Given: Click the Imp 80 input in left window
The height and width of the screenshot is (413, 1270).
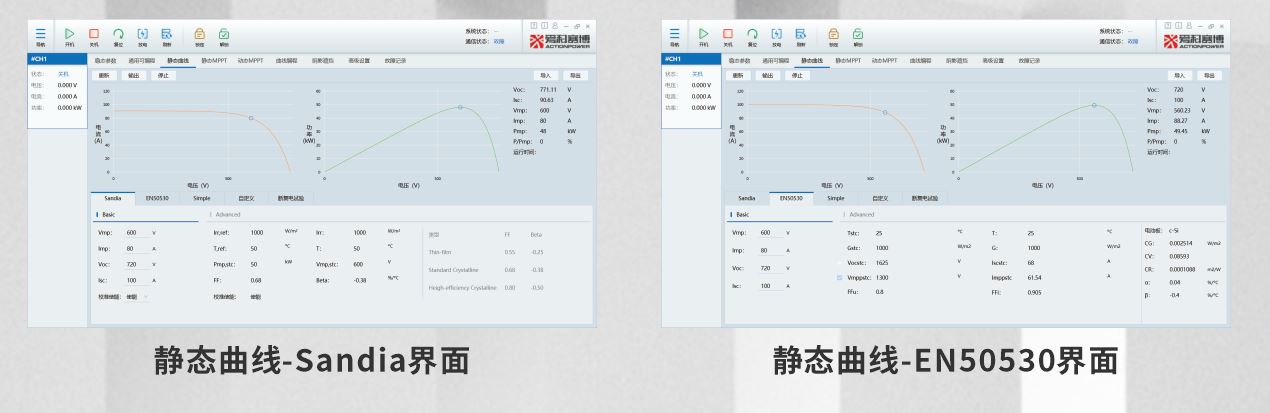Looking at the screenshot, I should coord(137,250).
